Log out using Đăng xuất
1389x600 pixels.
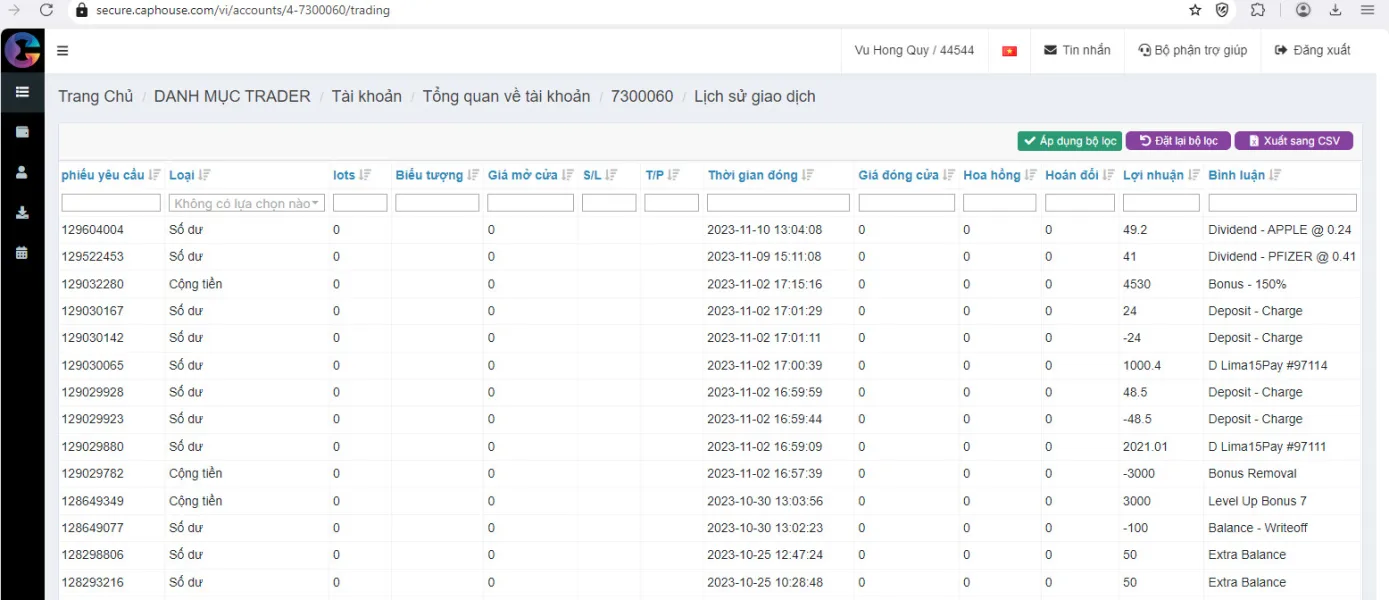tap(1312, 50)
